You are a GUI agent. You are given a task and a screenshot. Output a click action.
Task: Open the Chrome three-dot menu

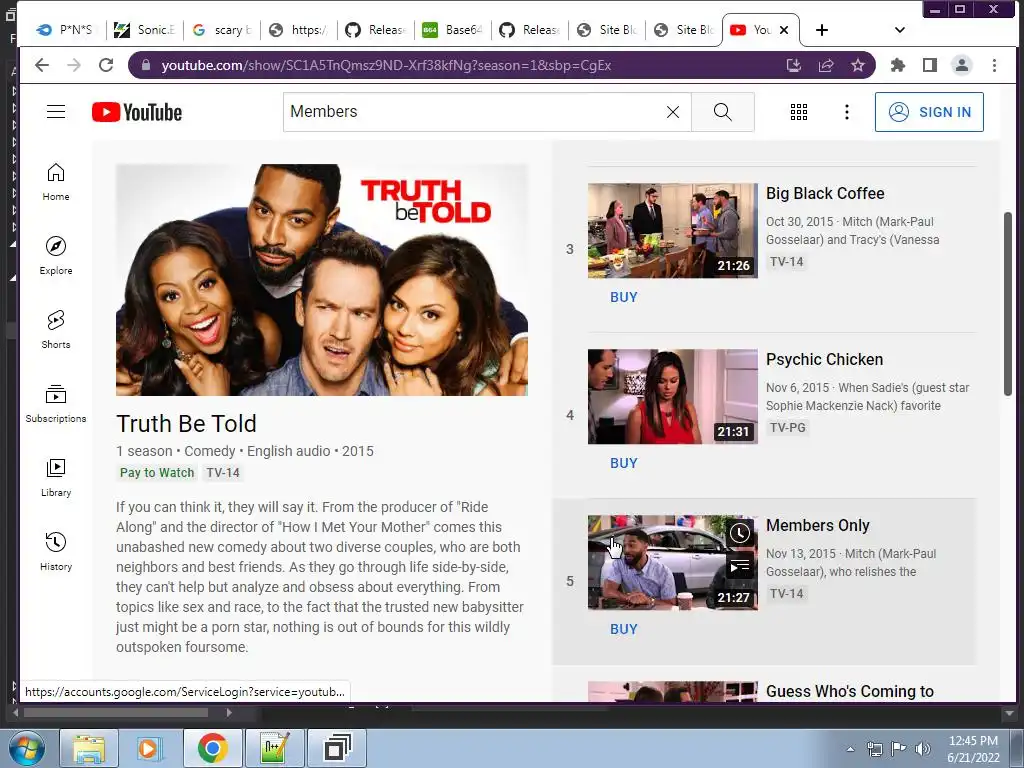click(994, 65)
